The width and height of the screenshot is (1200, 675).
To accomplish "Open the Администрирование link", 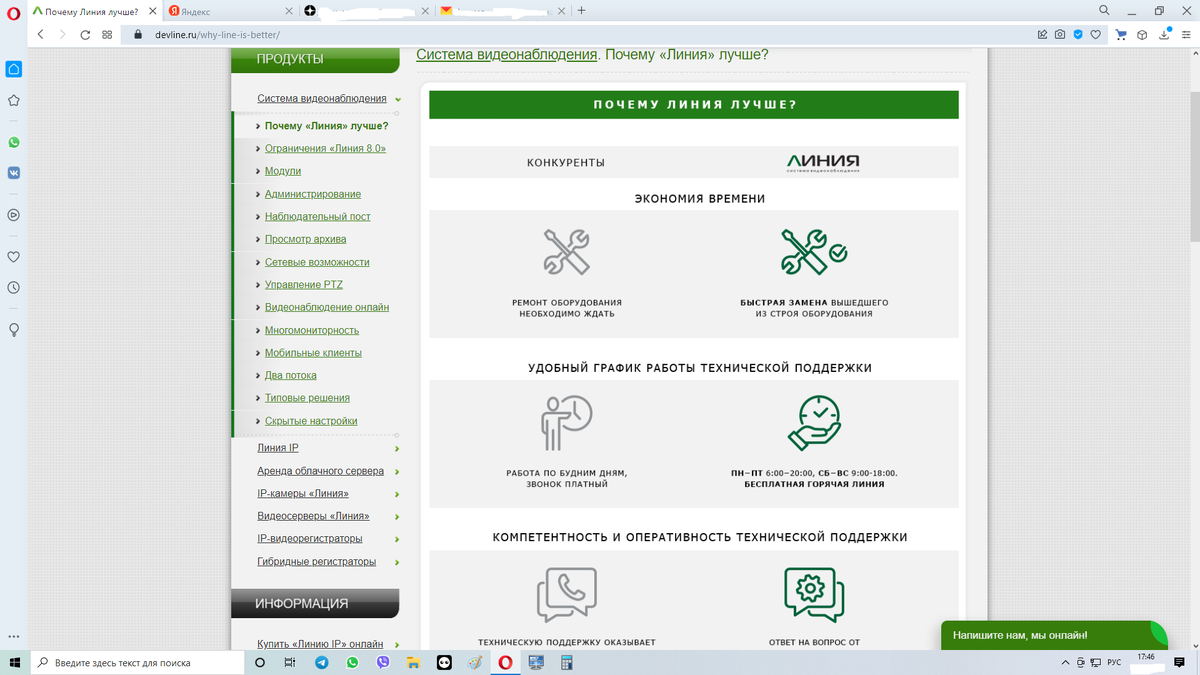I will point(313,194).
